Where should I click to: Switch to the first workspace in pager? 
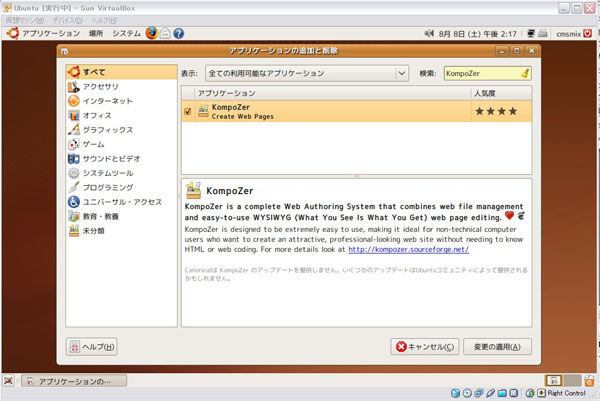pos(554,381)
